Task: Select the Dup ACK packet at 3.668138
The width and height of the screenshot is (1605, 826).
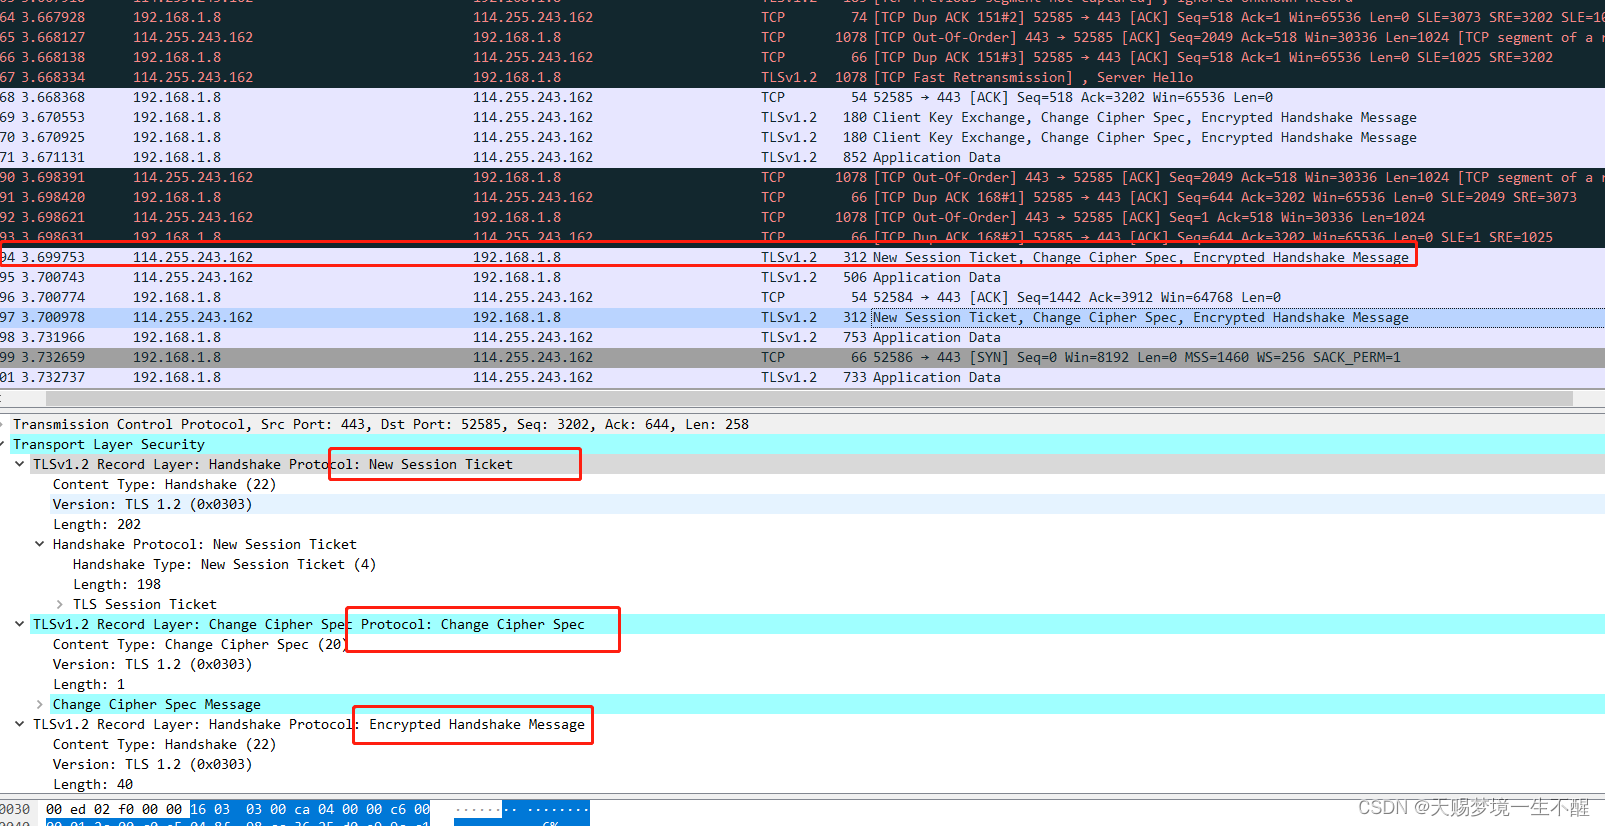Action: click(802, 57)
